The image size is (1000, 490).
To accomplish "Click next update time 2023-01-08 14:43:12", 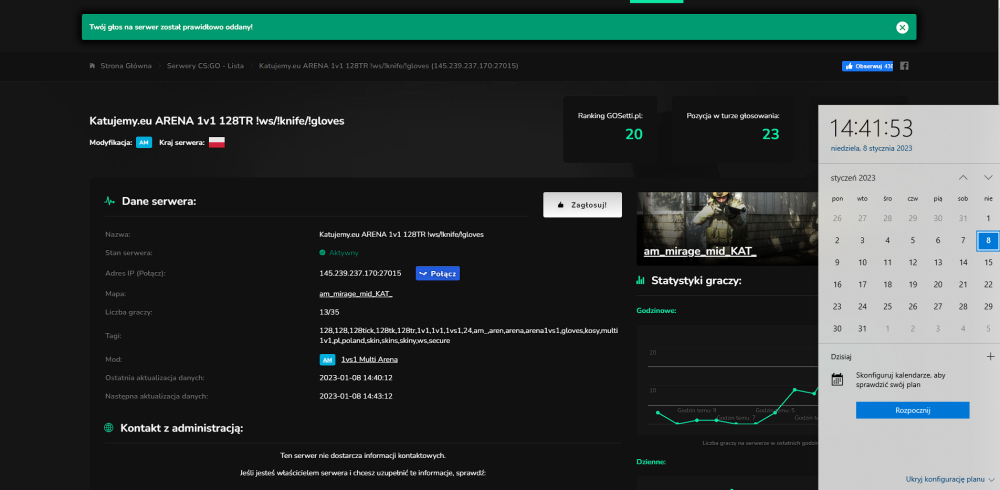I will 356,396.
